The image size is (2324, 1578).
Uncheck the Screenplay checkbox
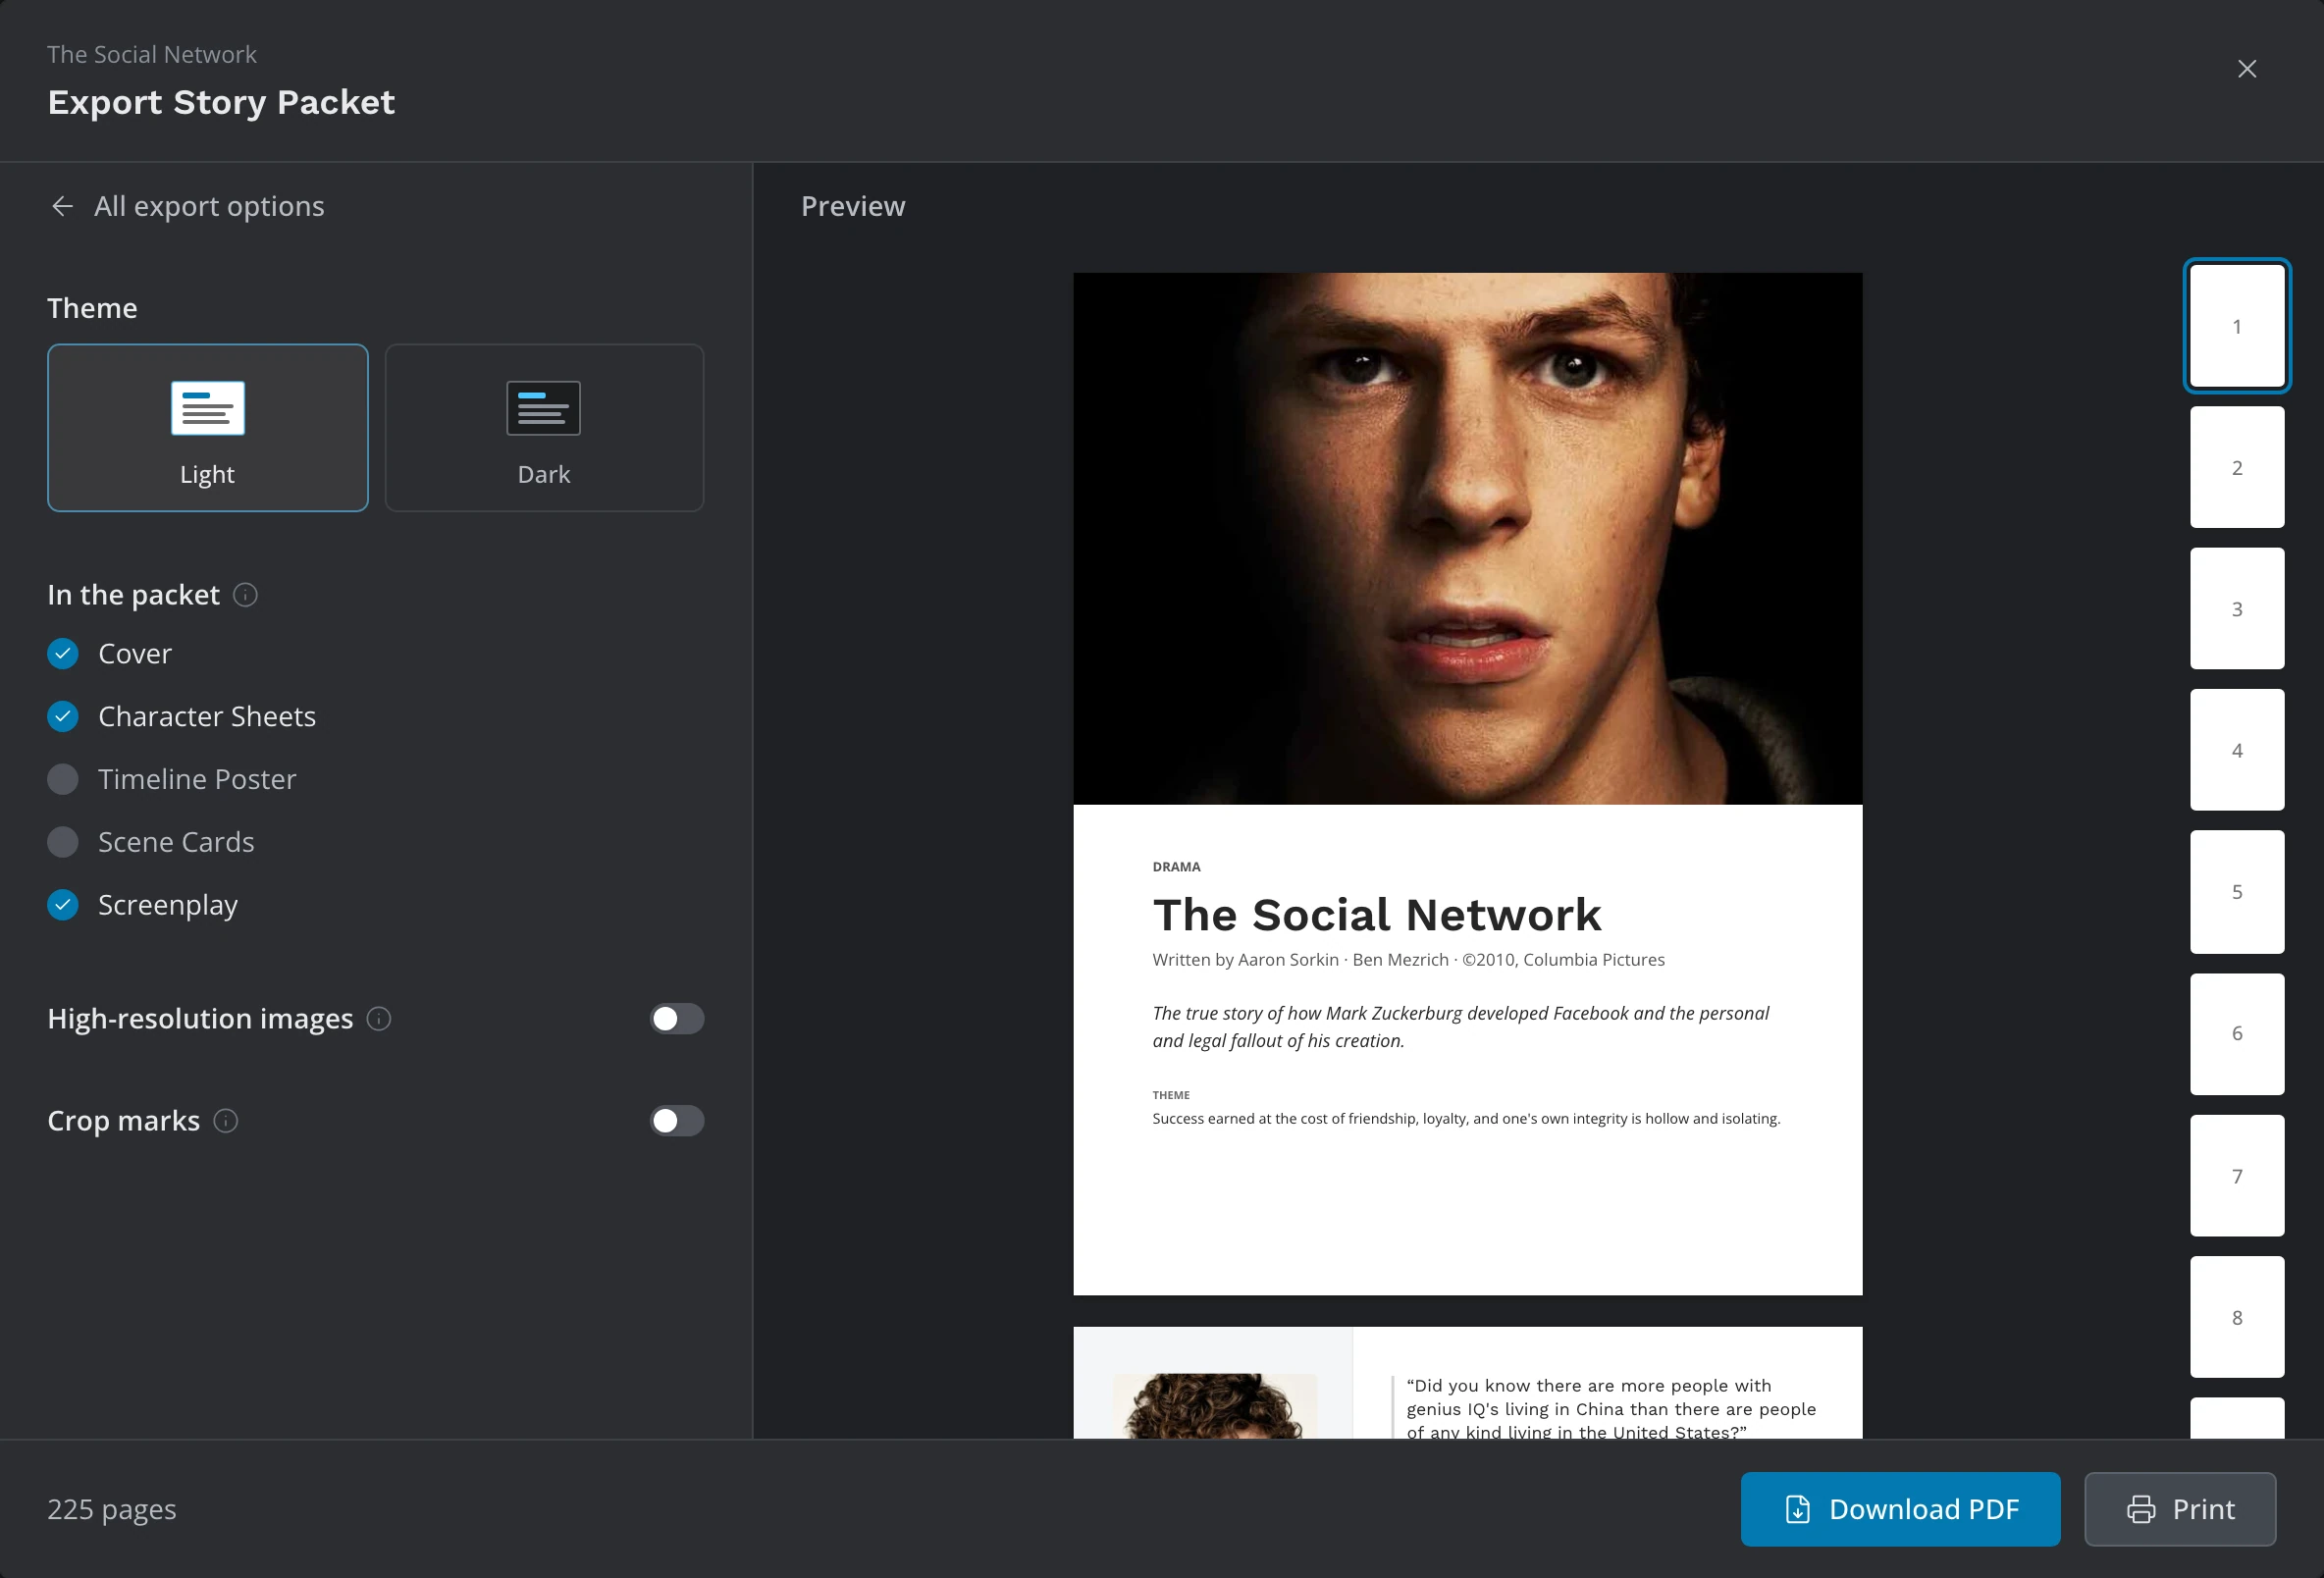tap(63, 905)
